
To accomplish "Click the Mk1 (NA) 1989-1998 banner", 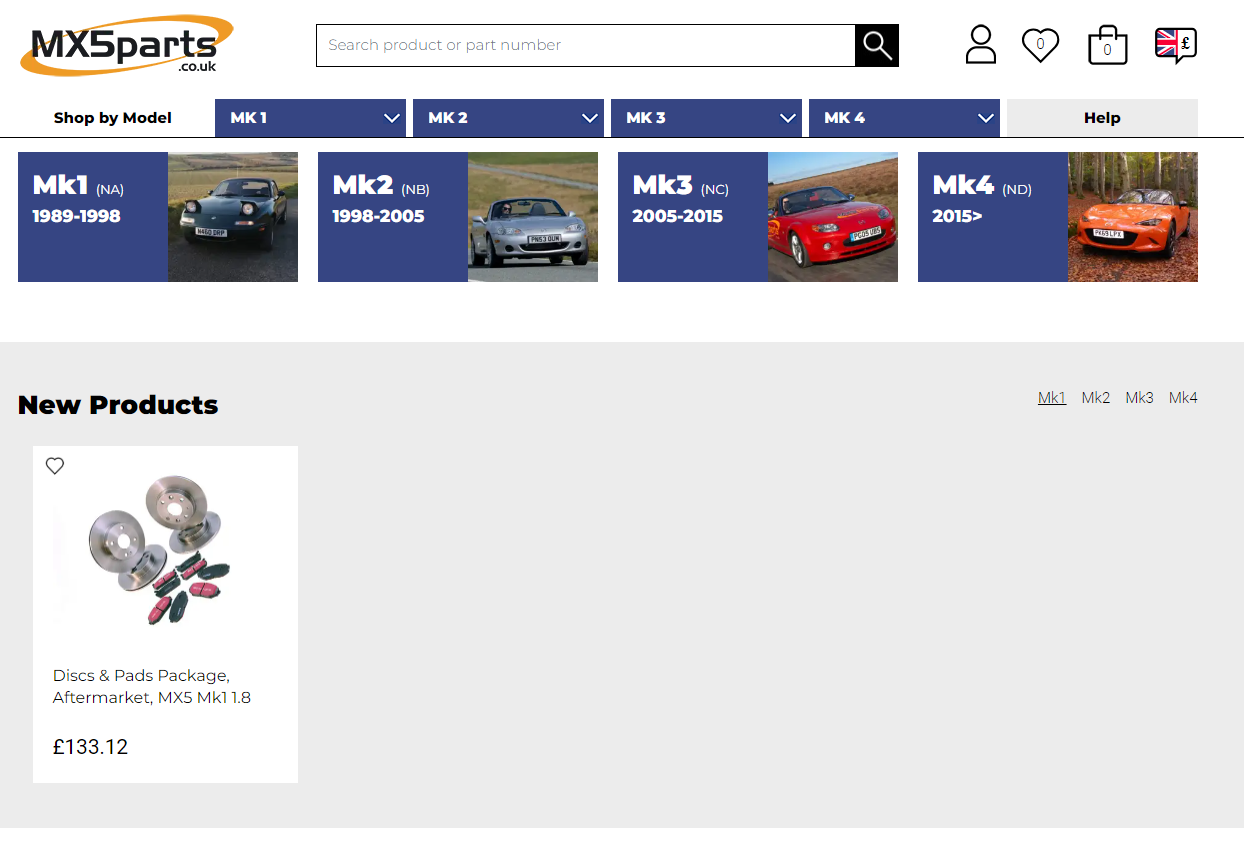I will coord(158,217).
